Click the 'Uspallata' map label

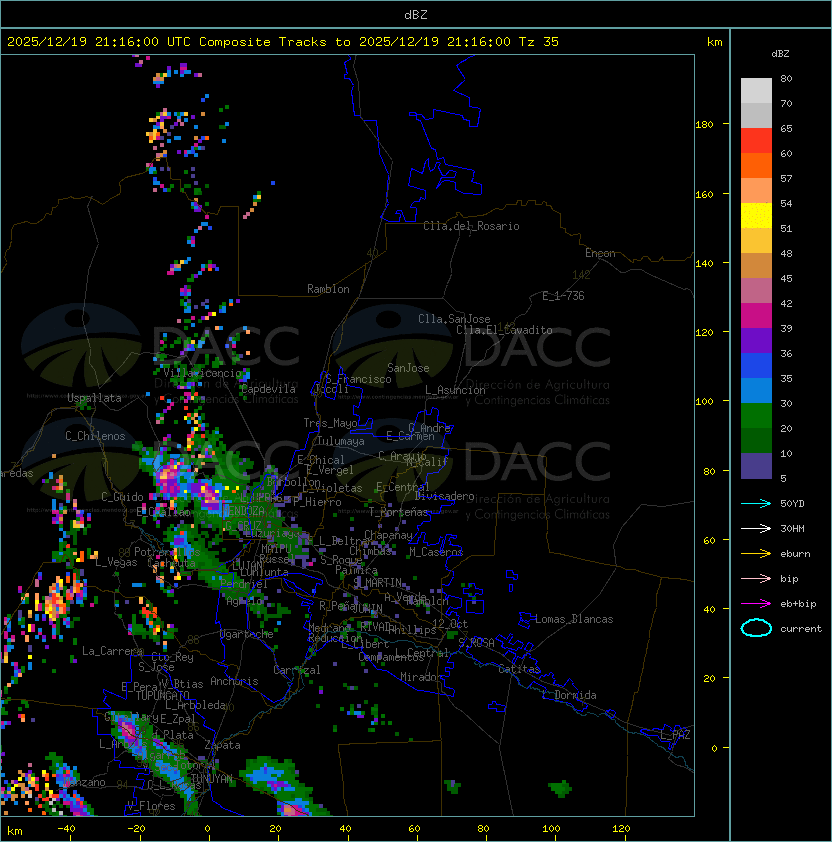click(x=94, y=398)
